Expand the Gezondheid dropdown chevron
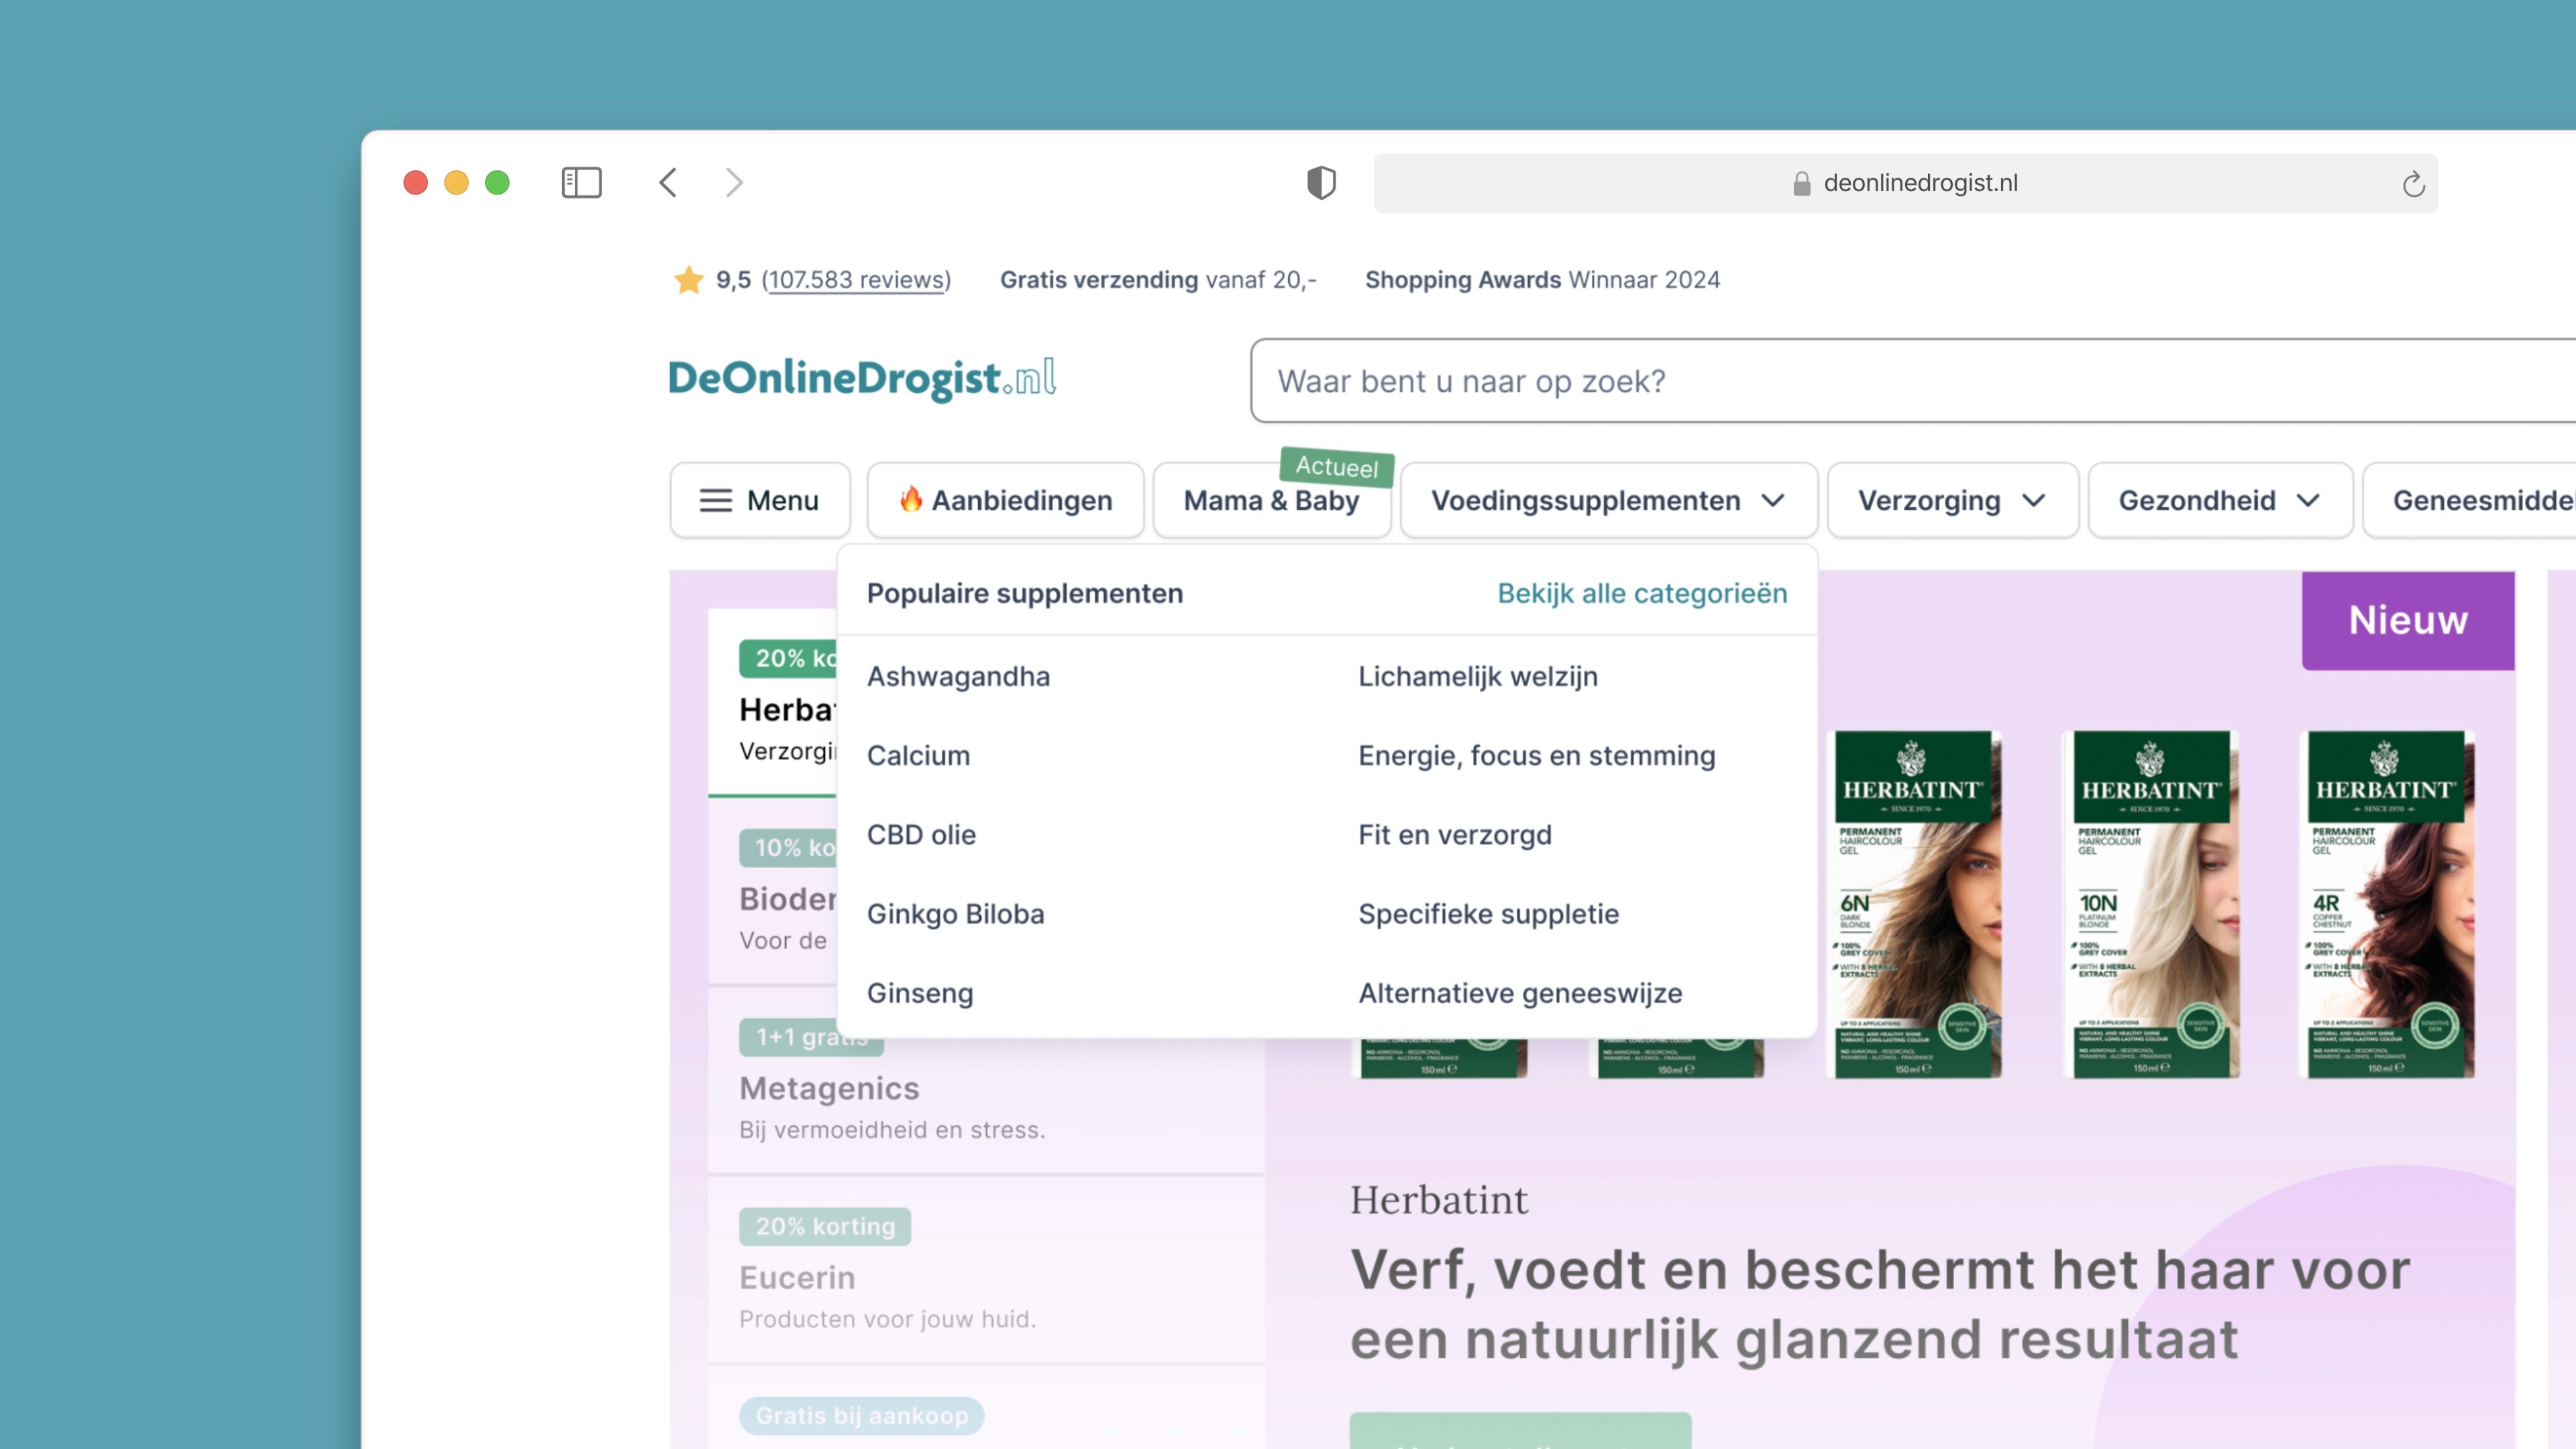Image resolution: width=2576 pixels, height=1449 pixels. coord(2308,500)
